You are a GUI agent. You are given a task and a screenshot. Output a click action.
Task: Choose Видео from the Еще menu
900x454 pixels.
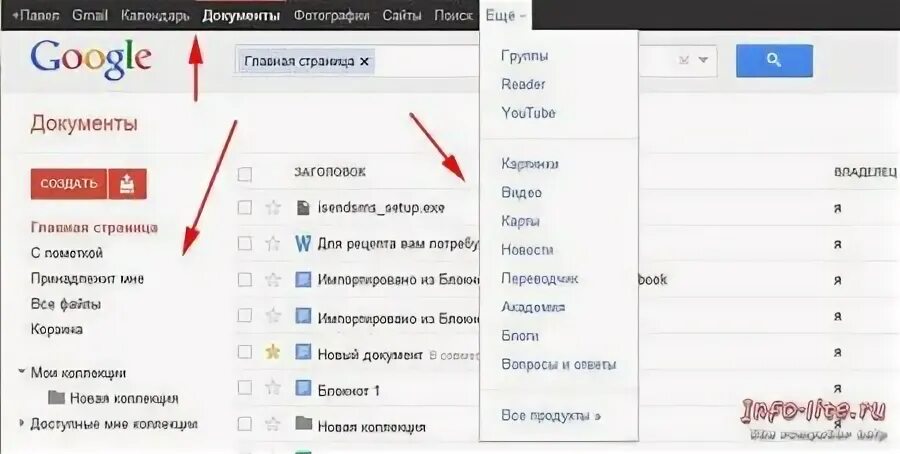(x=521, y=192)
